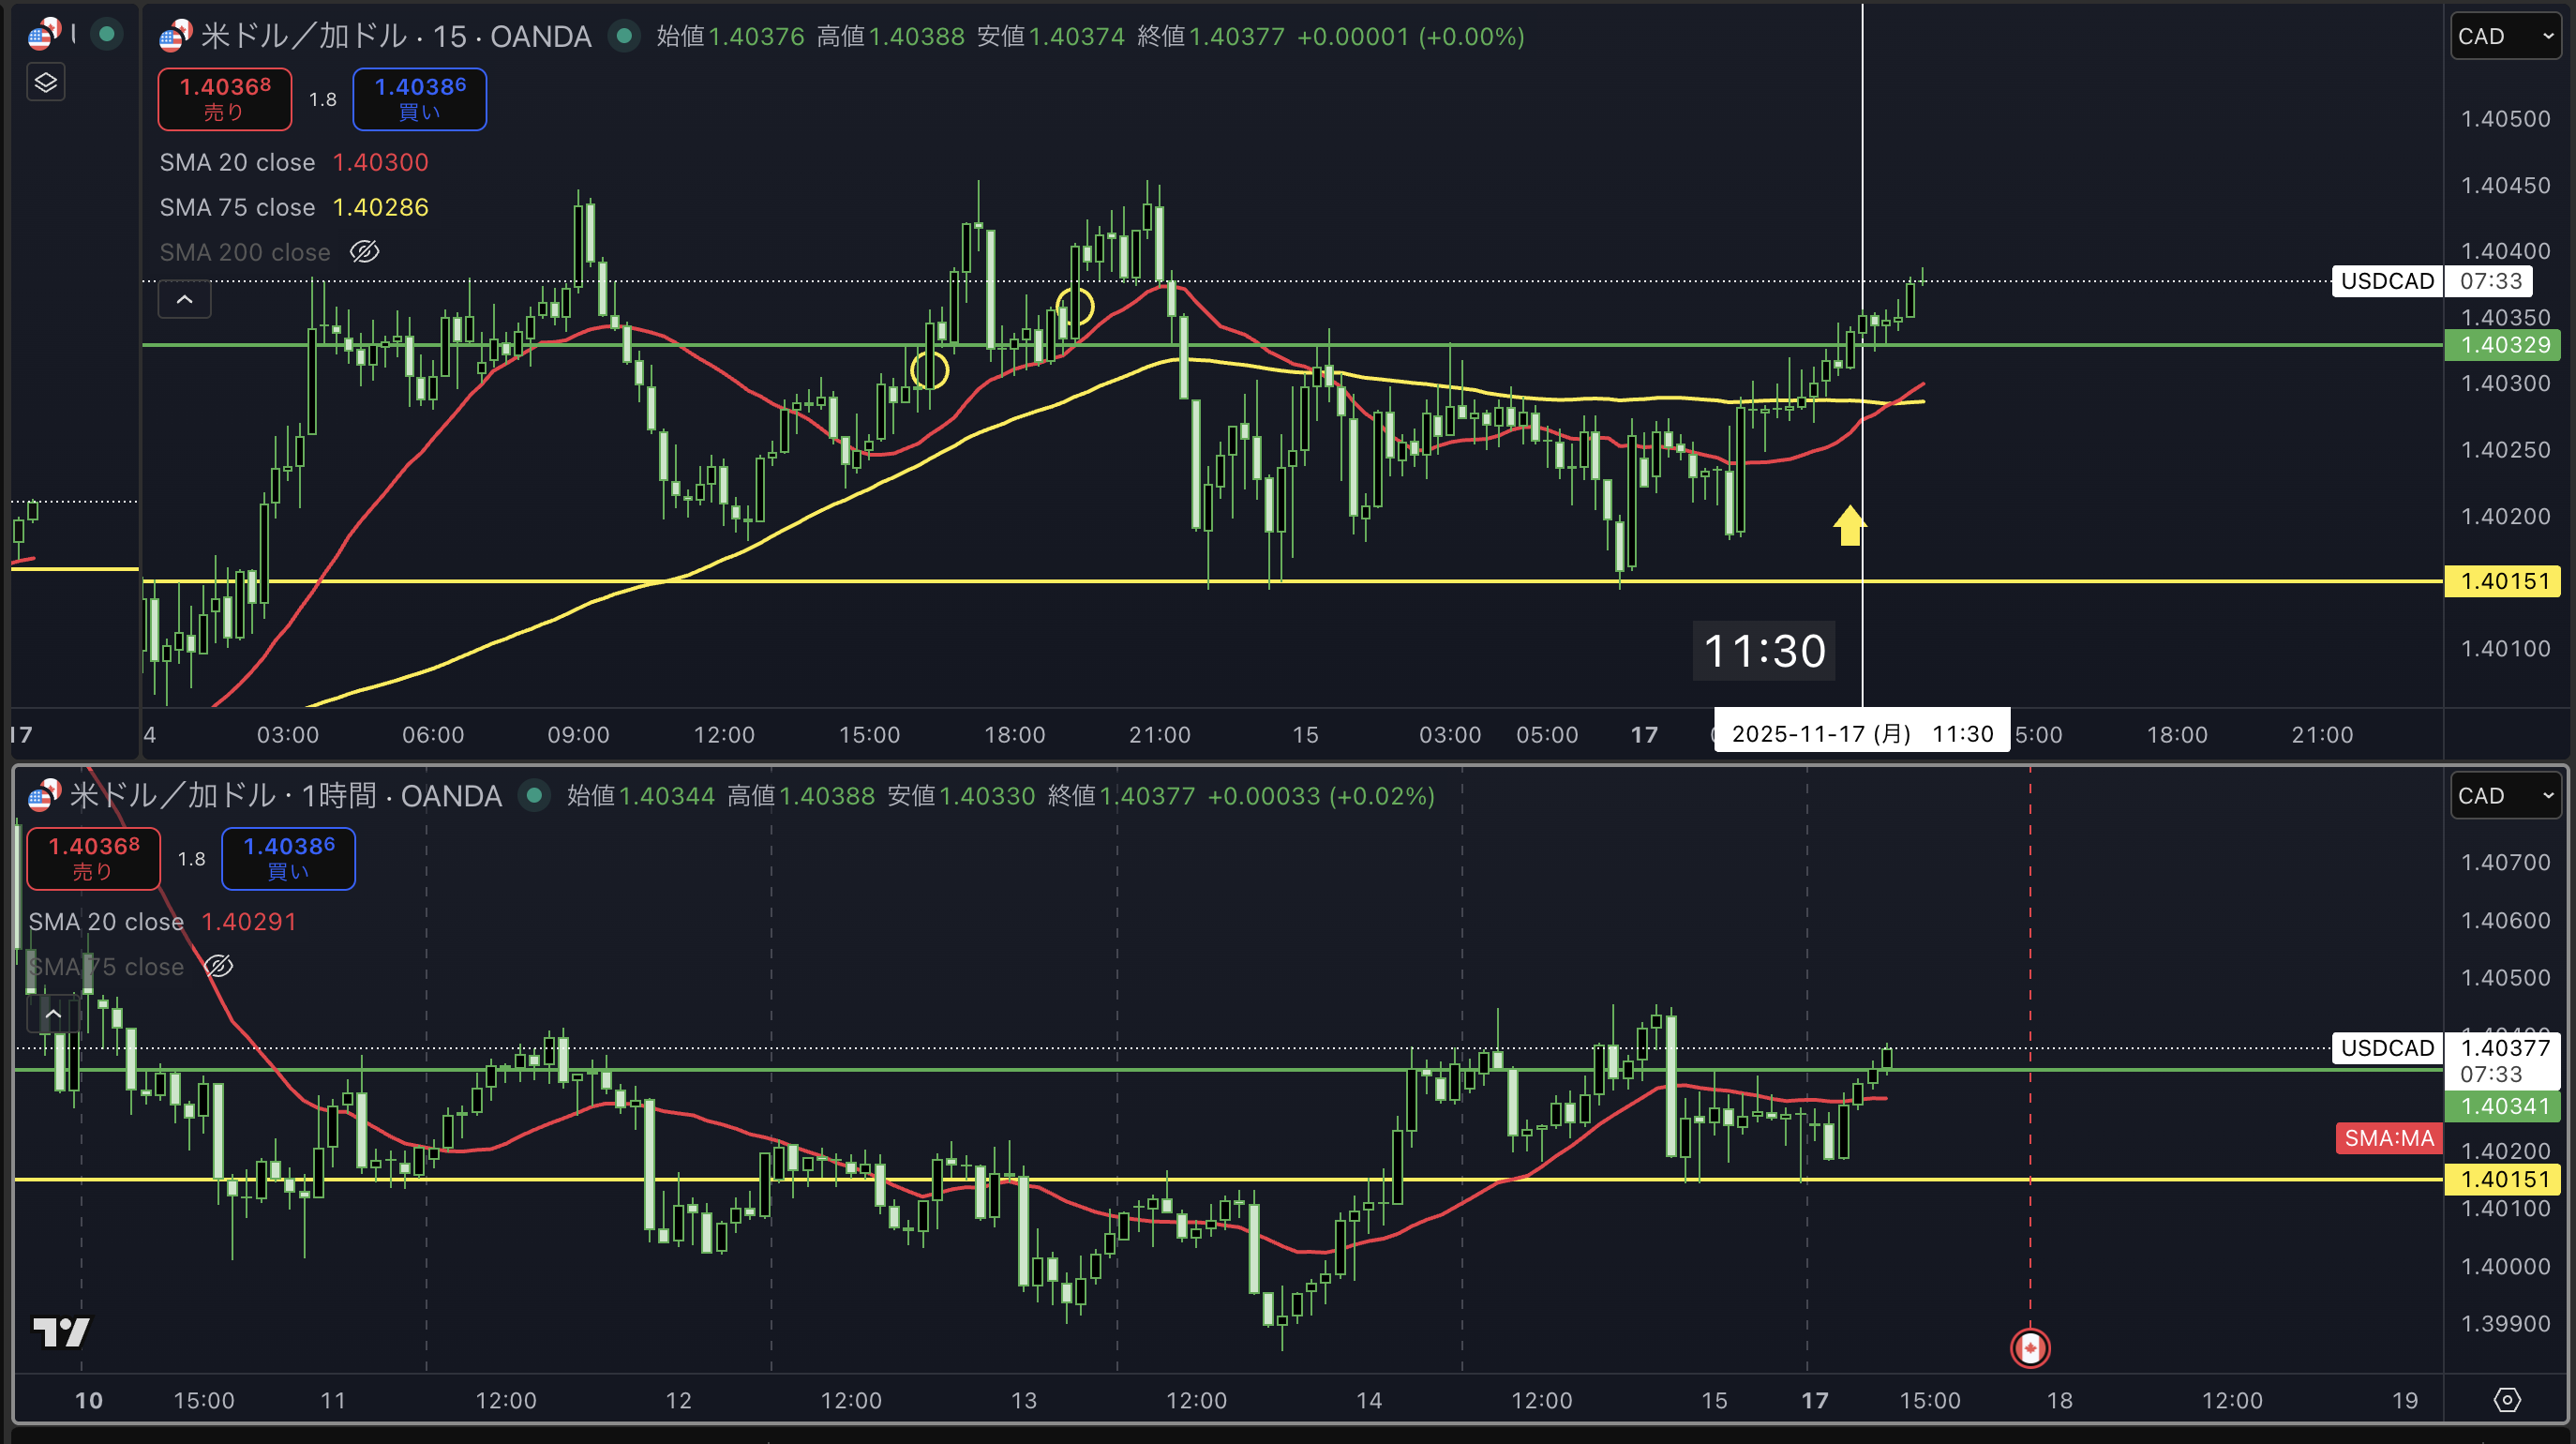The image size is (2576, 1444).
Task: Collapse the indicator legend on lower chart
Action: 53,1014
